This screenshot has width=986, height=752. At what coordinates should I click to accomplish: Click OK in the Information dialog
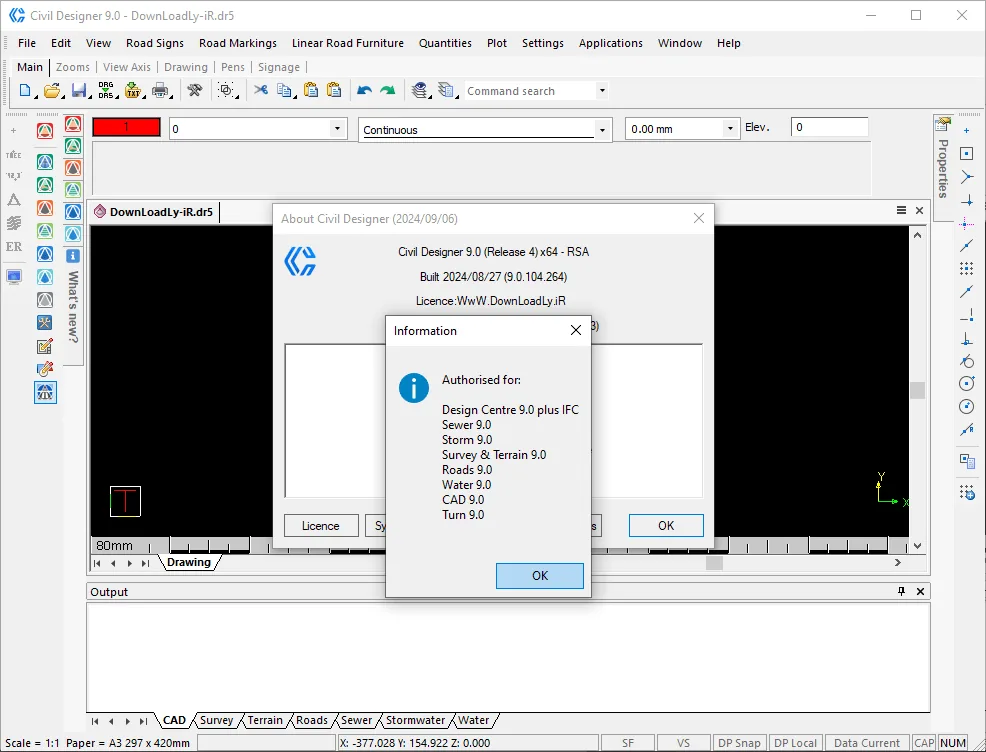click(540, 575)
